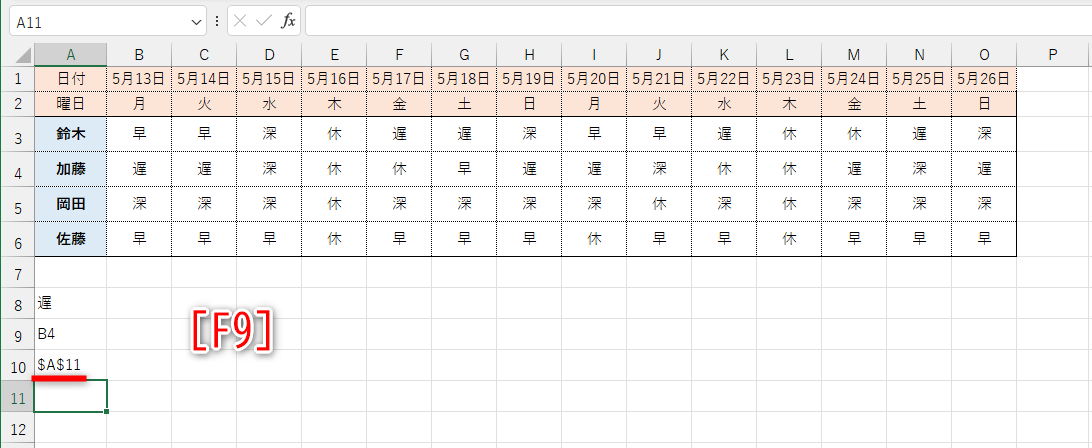Click the Enter checkmark icon in formula bar
The width and height of the screenshot is (1092, 448).
point(264,20)
